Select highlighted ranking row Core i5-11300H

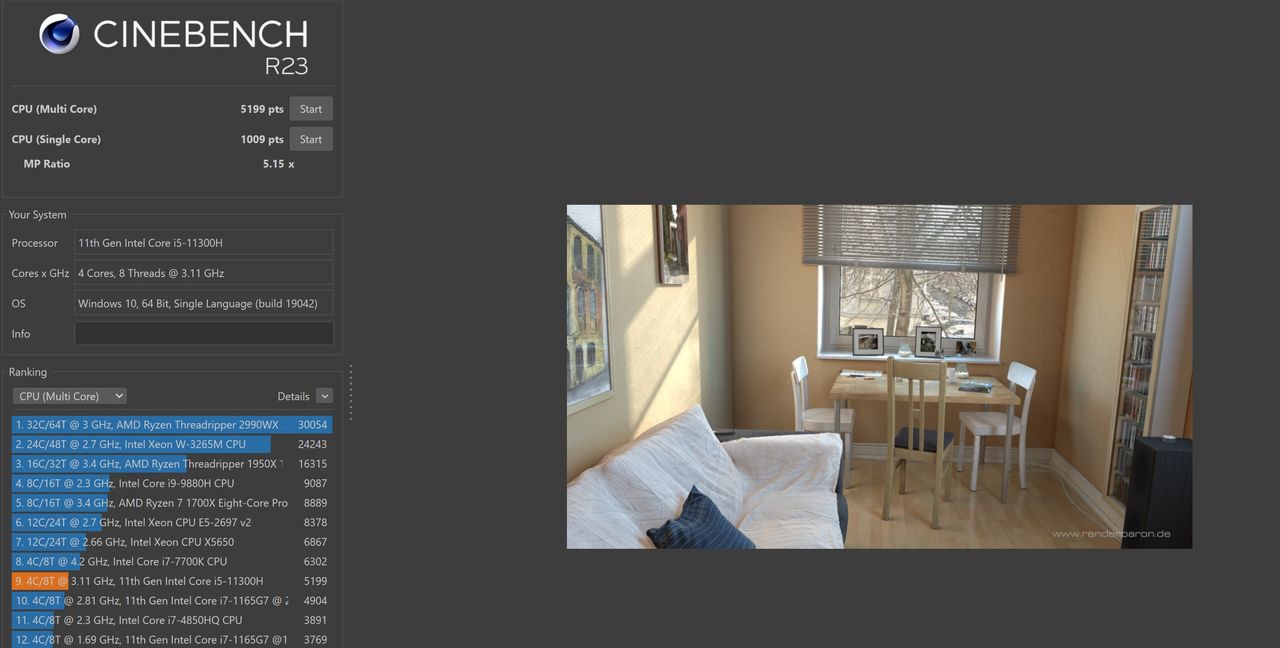pos(172,581)
